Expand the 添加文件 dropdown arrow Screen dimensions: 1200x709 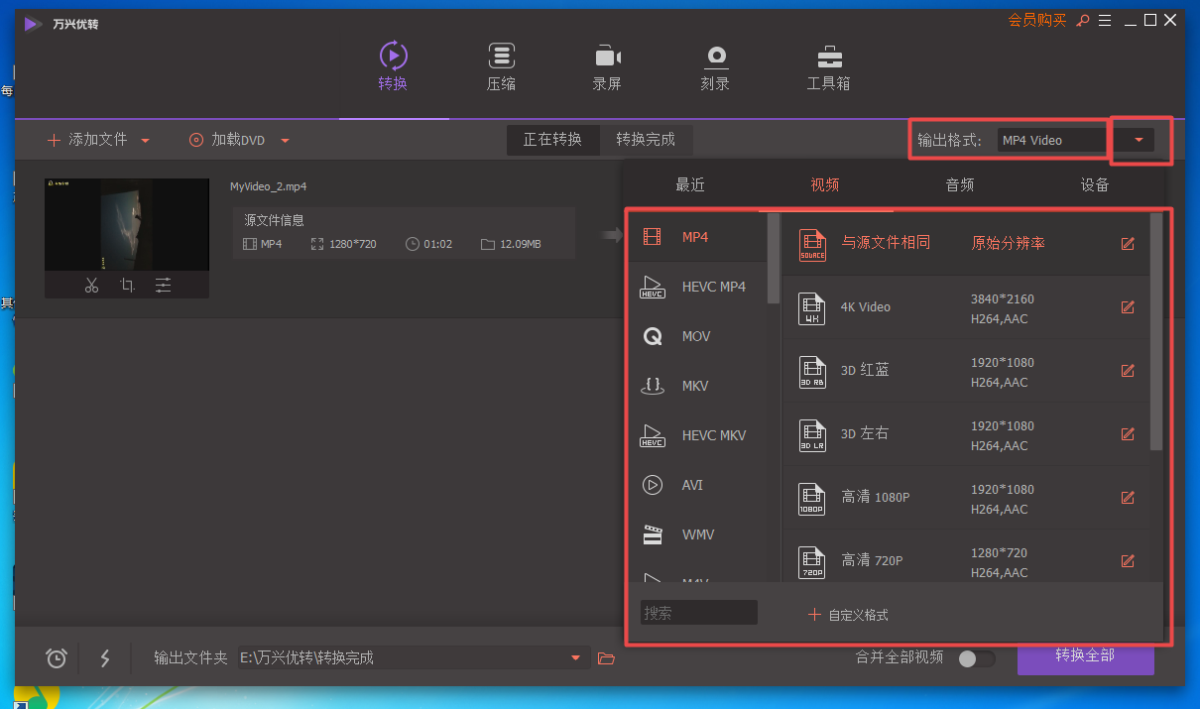[145, 141]
